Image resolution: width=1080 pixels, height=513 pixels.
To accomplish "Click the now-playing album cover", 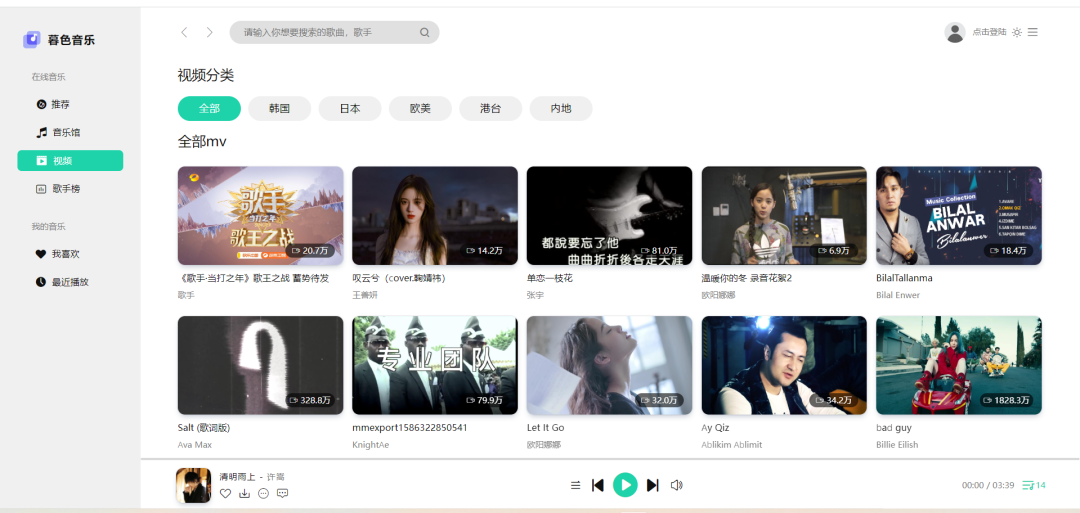I will click(194, 485).
